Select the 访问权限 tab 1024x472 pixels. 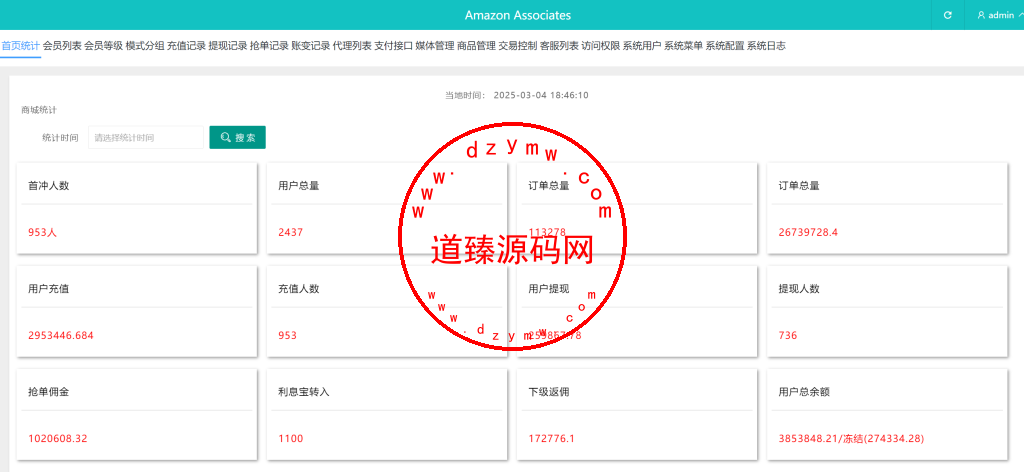(601, 46)
